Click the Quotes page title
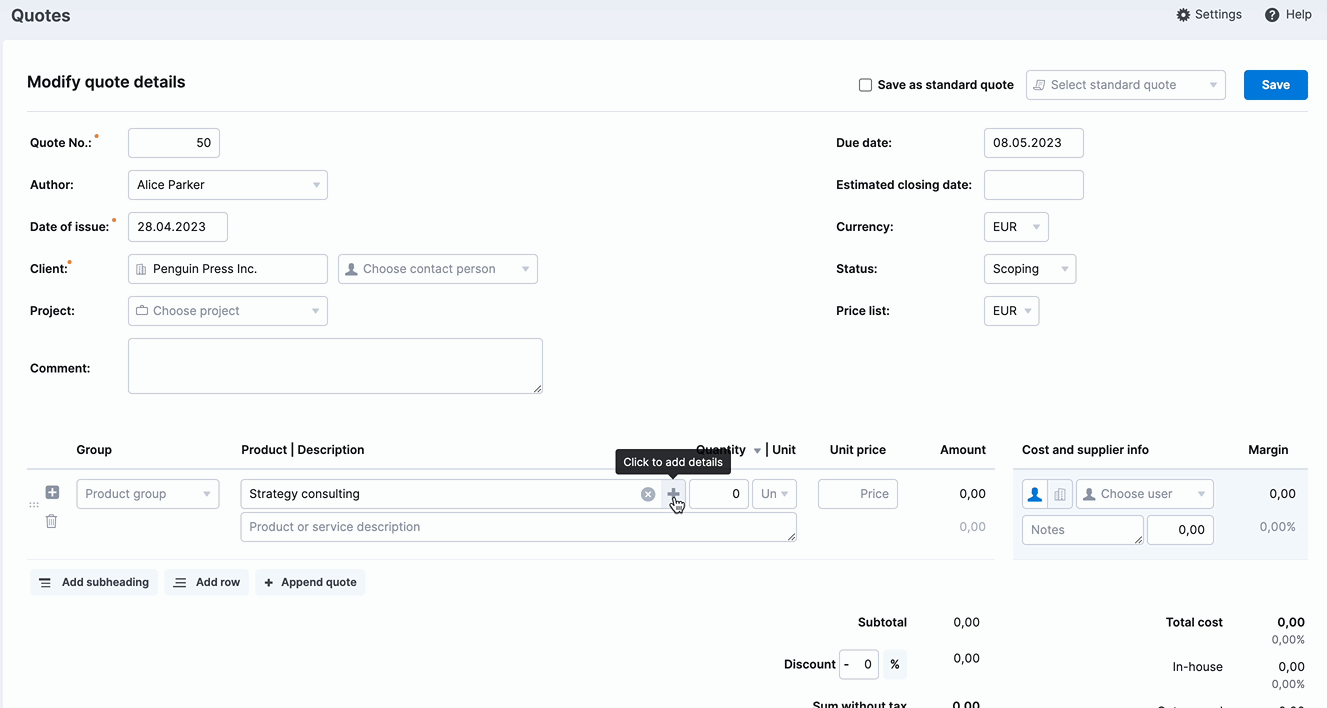The image size is (1327, 708). [41, 16]
